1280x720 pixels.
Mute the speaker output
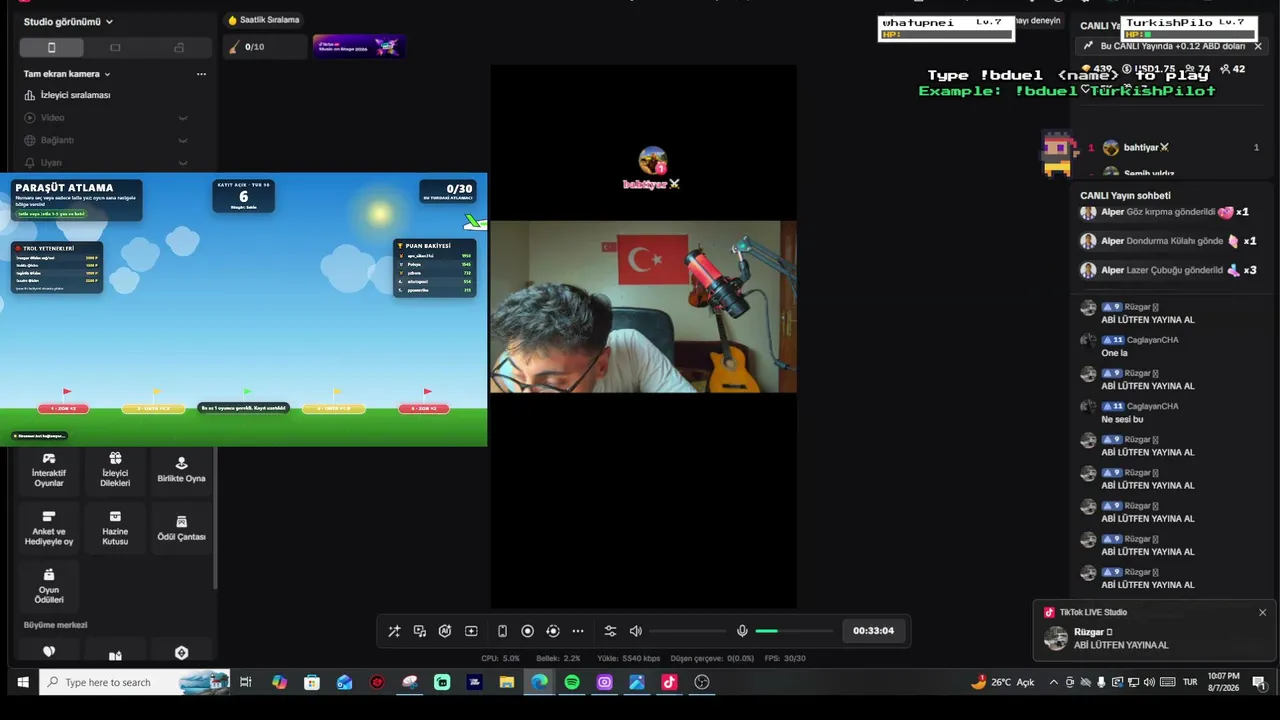(636, 631)
